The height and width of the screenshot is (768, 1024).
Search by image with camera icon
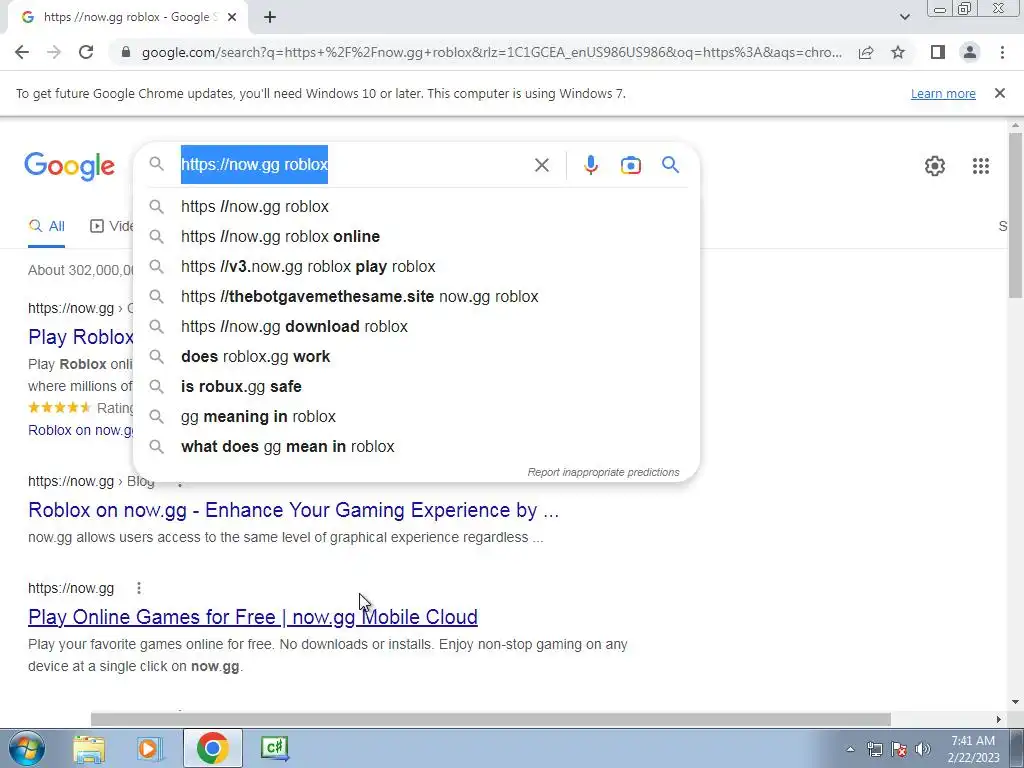point(630,165)
